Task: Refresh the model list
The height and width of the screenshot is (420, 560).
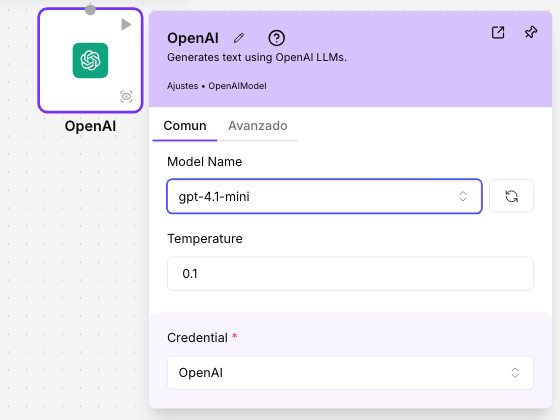Action: point(511,196)
